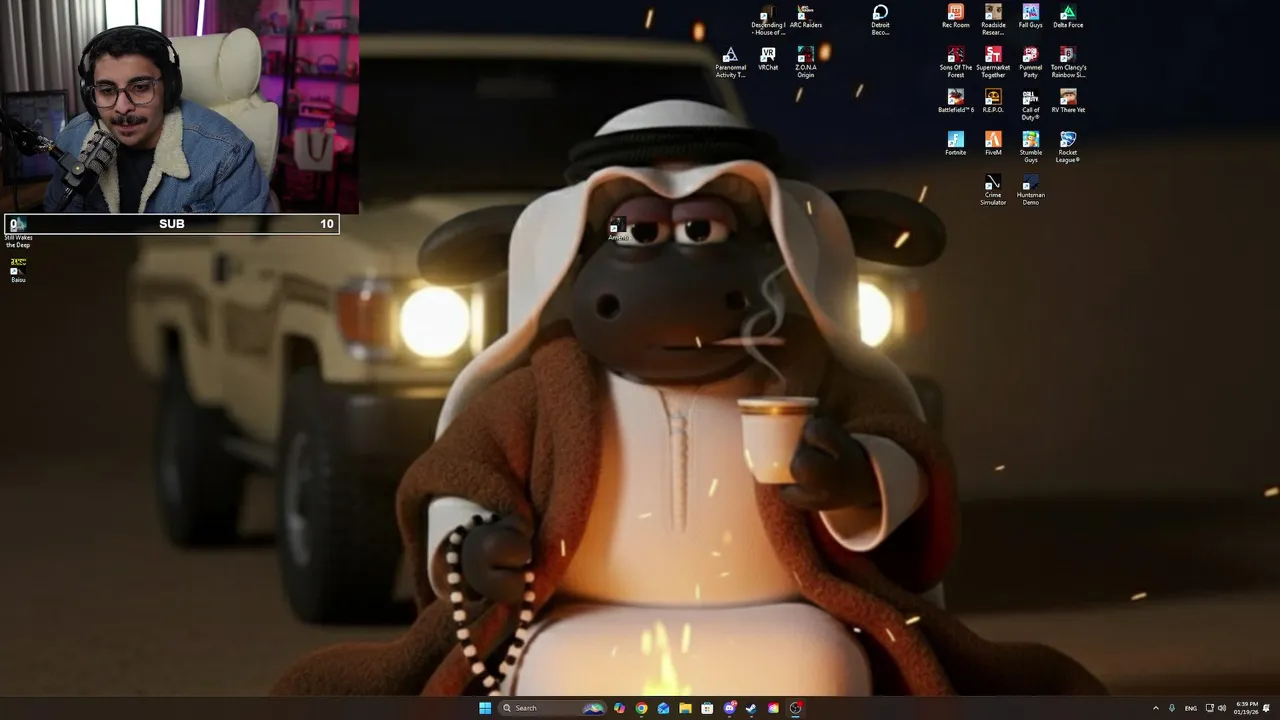Image resolution: width=1280 pixels, height=720 pixels.
Task: Select the Stumble Guys desktop icon
Action: [x=1030, y=148]
